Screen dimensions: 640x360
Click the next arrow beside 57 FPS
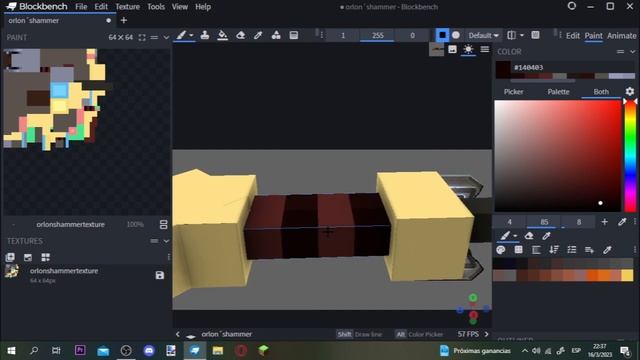tap(486, 334)
